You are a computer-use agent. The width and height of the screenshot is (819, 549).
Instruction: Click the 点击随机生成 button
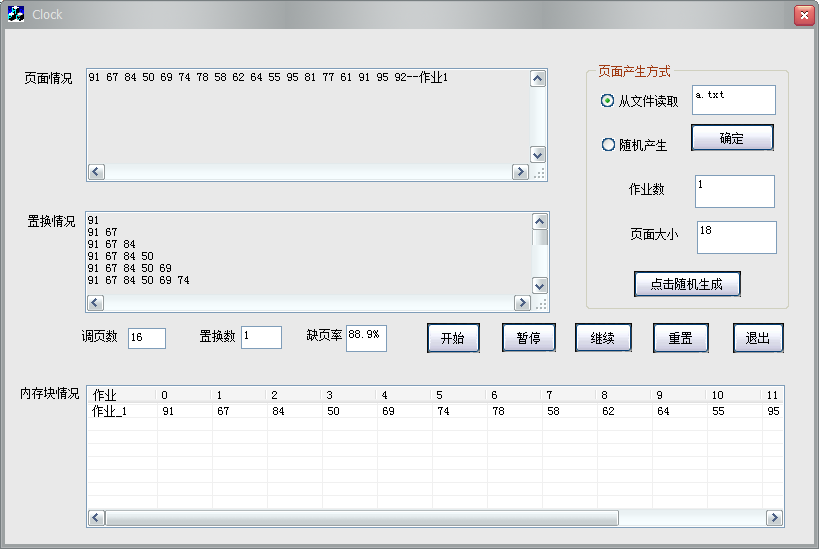[x=687, y=284]
